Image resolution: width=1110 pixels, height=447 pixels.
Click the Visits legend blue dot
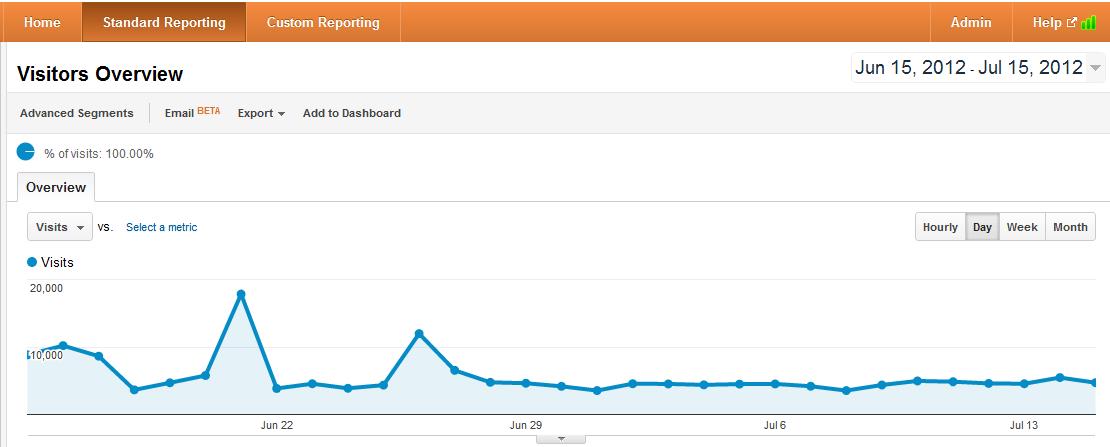(x=31, y=262)
